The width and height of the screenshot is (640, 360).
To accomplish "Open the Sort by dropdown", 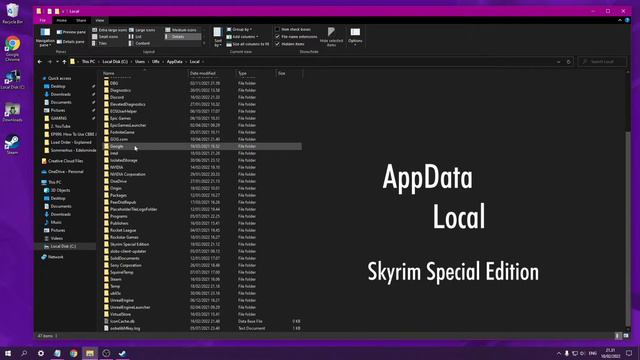I will 218,37.
